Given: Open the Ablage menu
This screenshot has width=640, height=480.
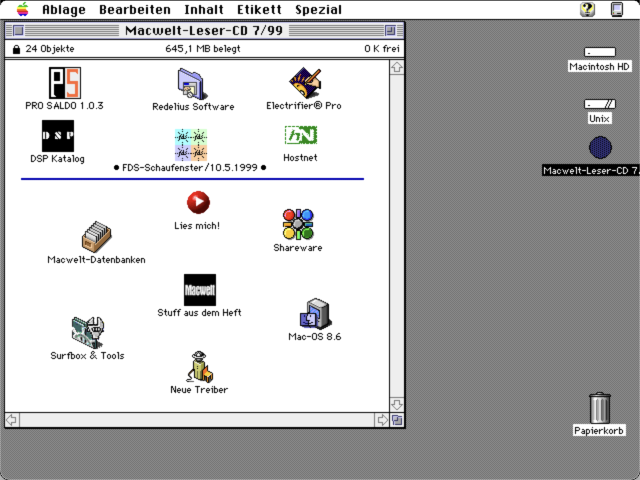Looking at the screenshot, I should point(64,9).
